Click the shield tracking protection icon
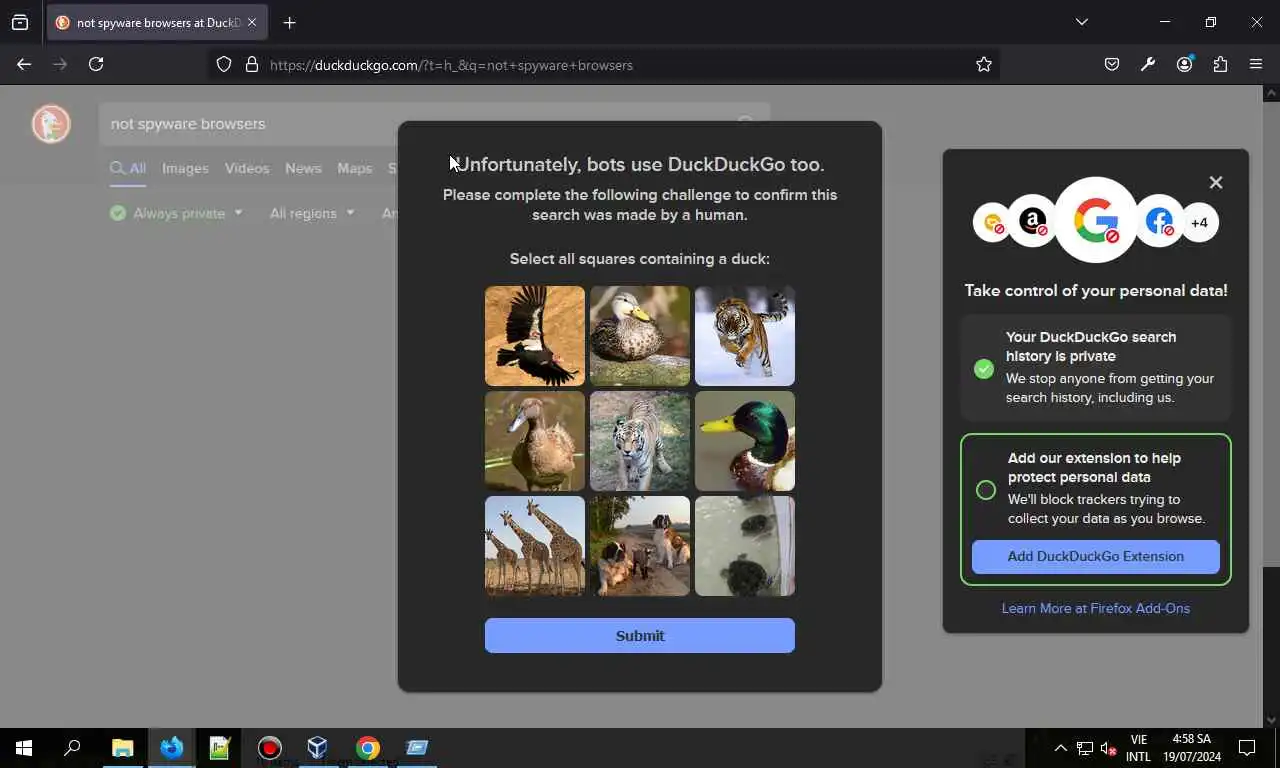 (224, 64)
